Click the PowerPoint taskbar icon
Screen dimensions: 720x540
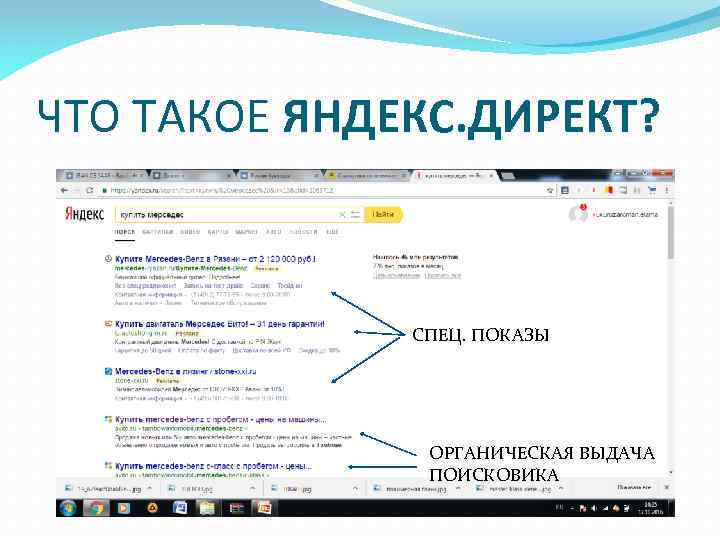[x=264, y=508]
